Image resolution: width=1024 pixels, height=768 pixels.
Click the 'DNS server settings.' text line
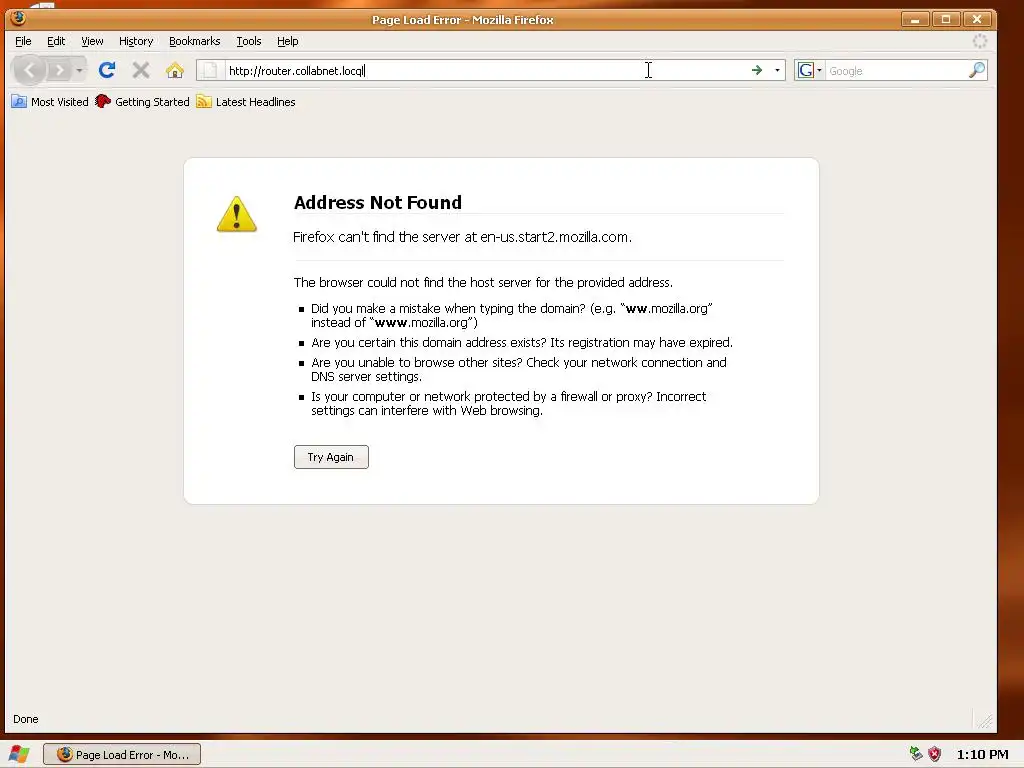(x=366, y=377)
